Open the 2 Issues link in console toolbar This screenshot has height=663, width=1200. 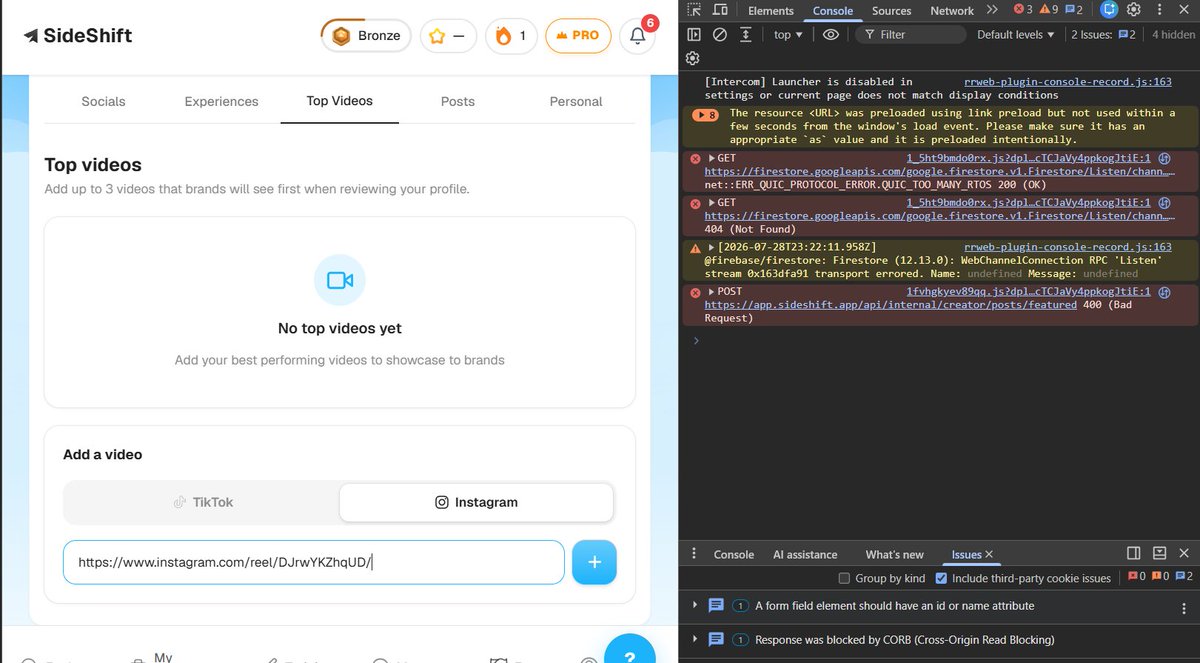tap(1103, 34)
